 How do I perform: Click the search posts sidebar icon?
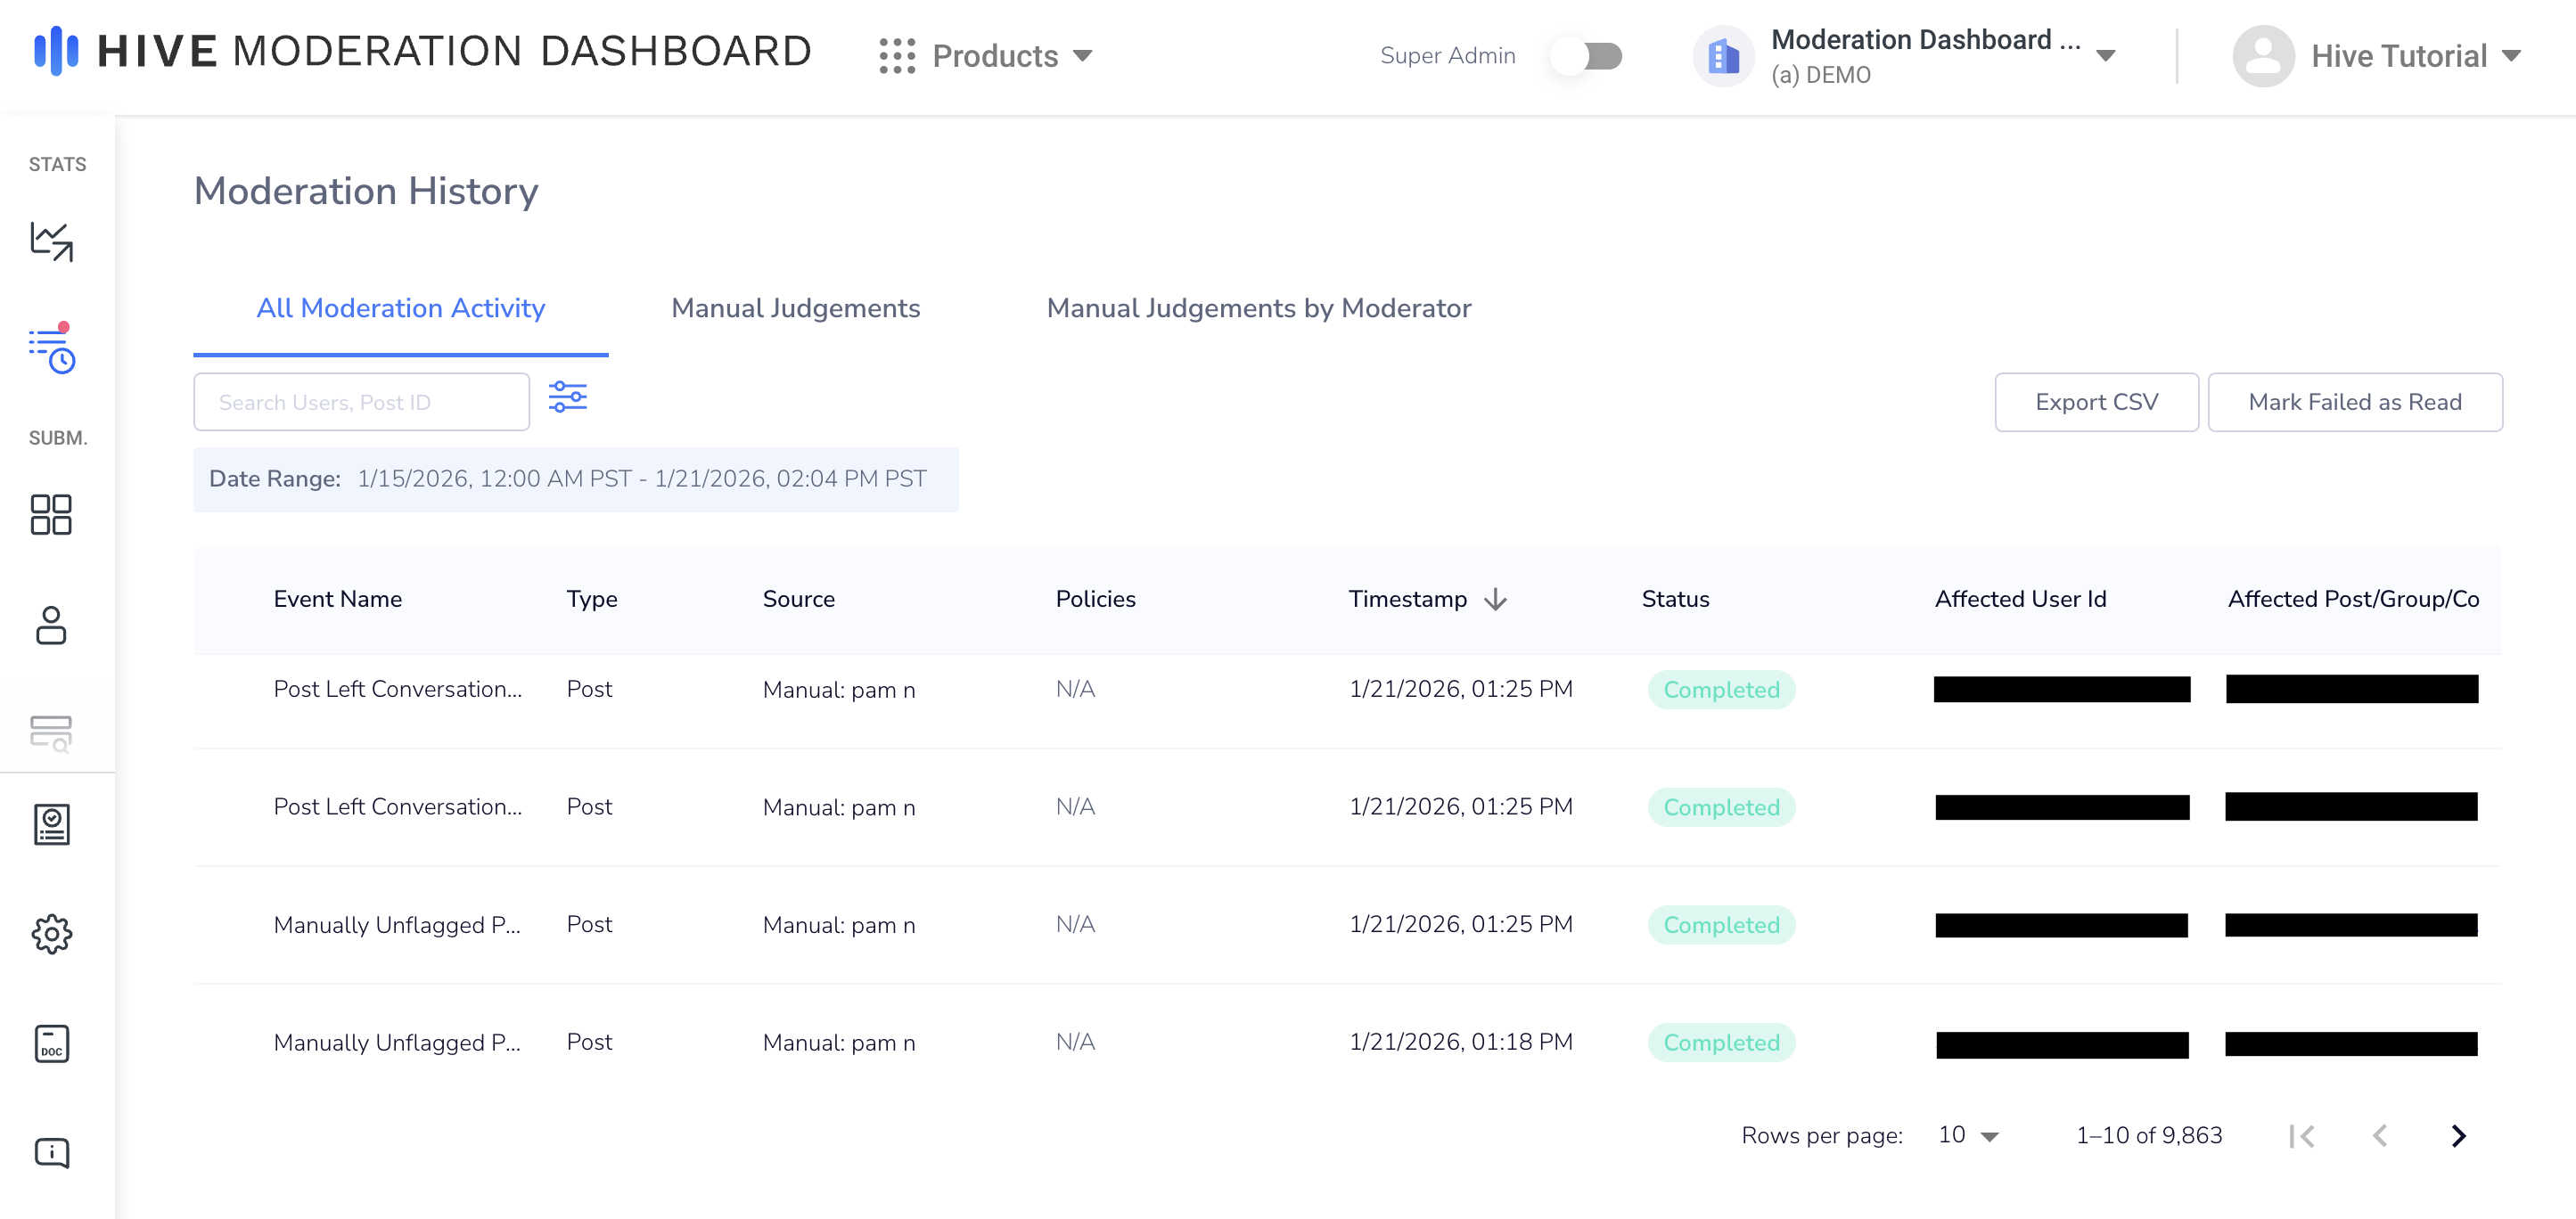pos(51,733)
